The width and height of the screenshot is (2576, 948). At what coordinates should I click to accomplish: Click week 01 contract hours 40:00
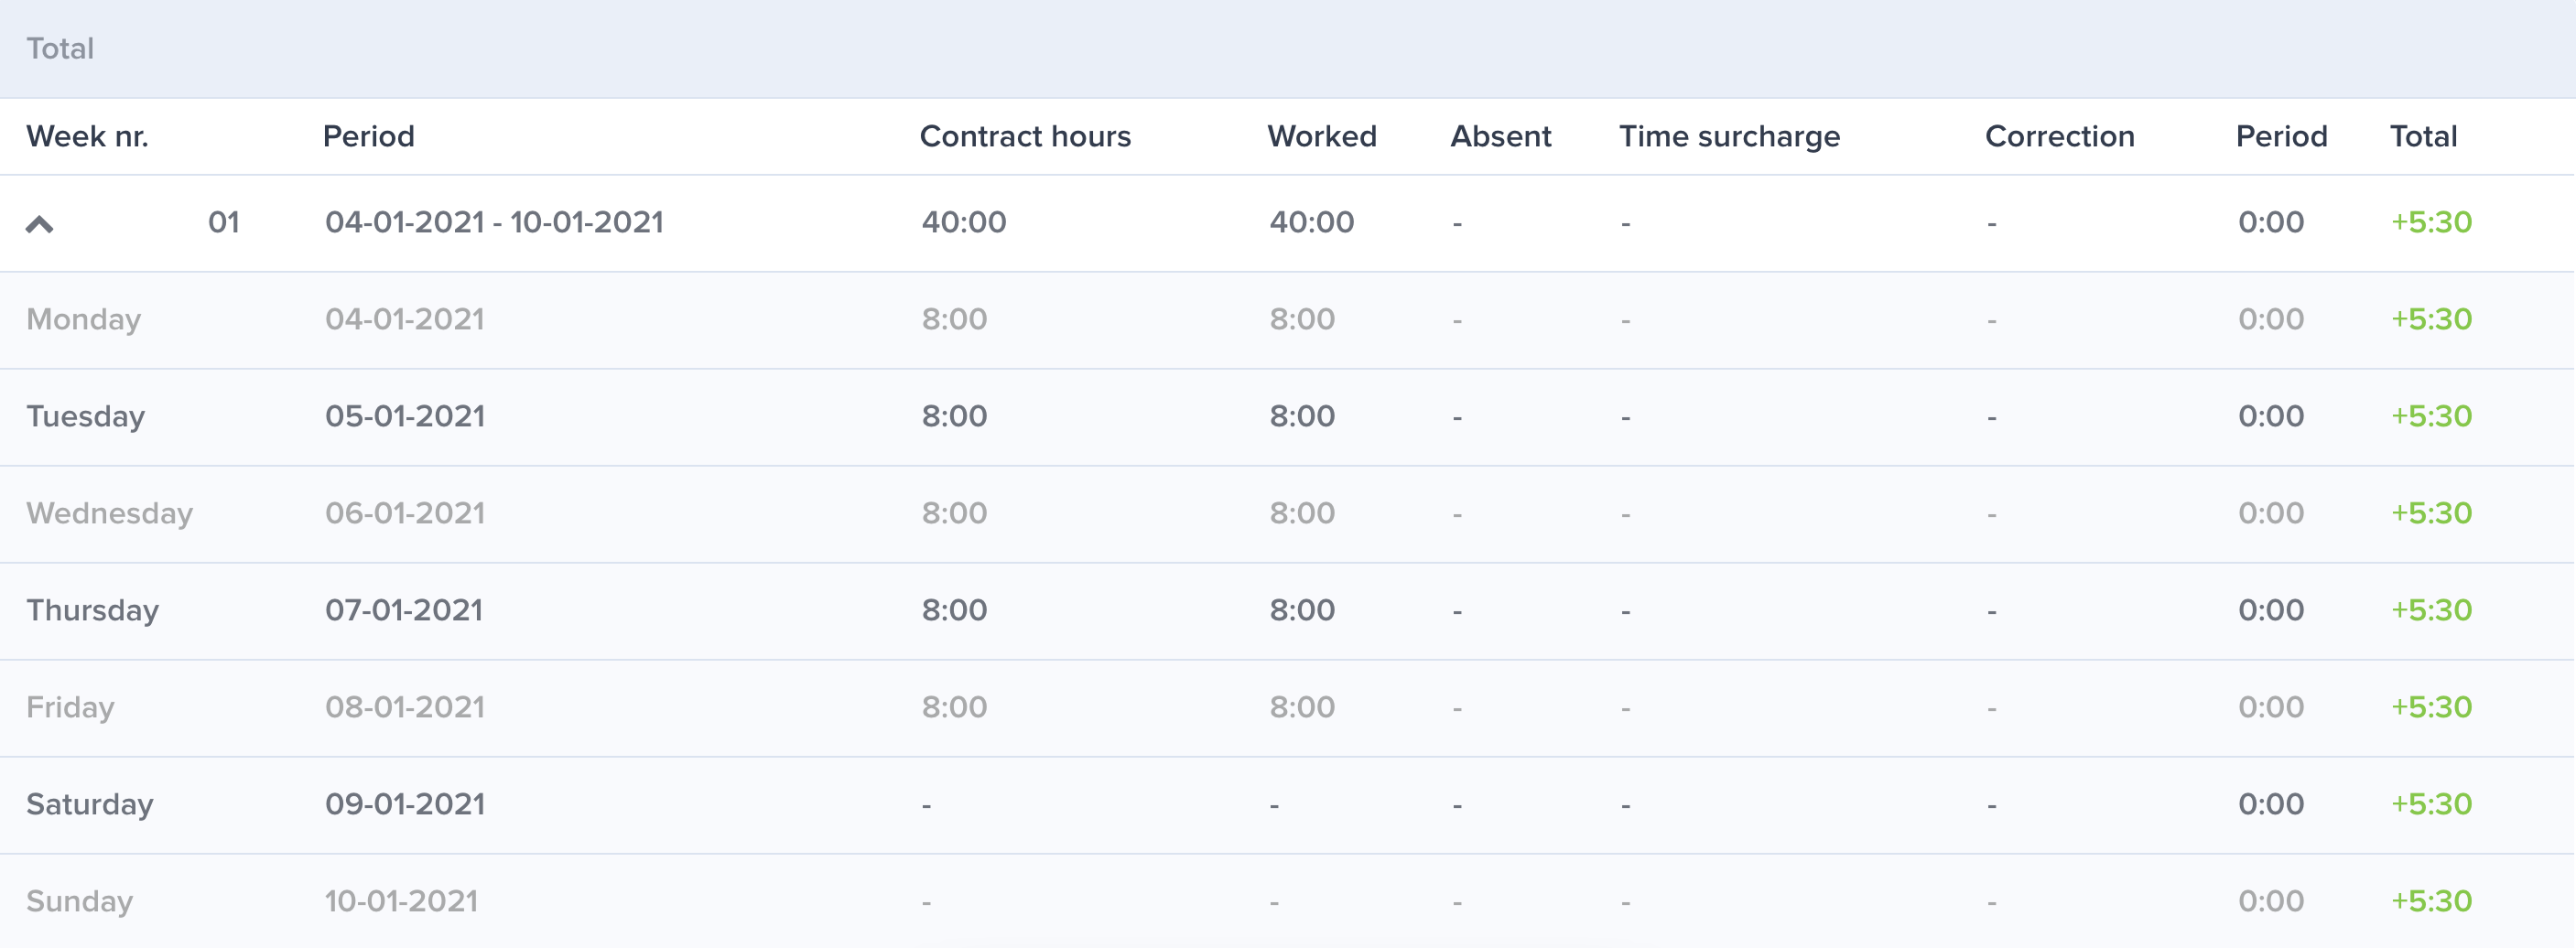pyautogui.click(x=964, y=222)
